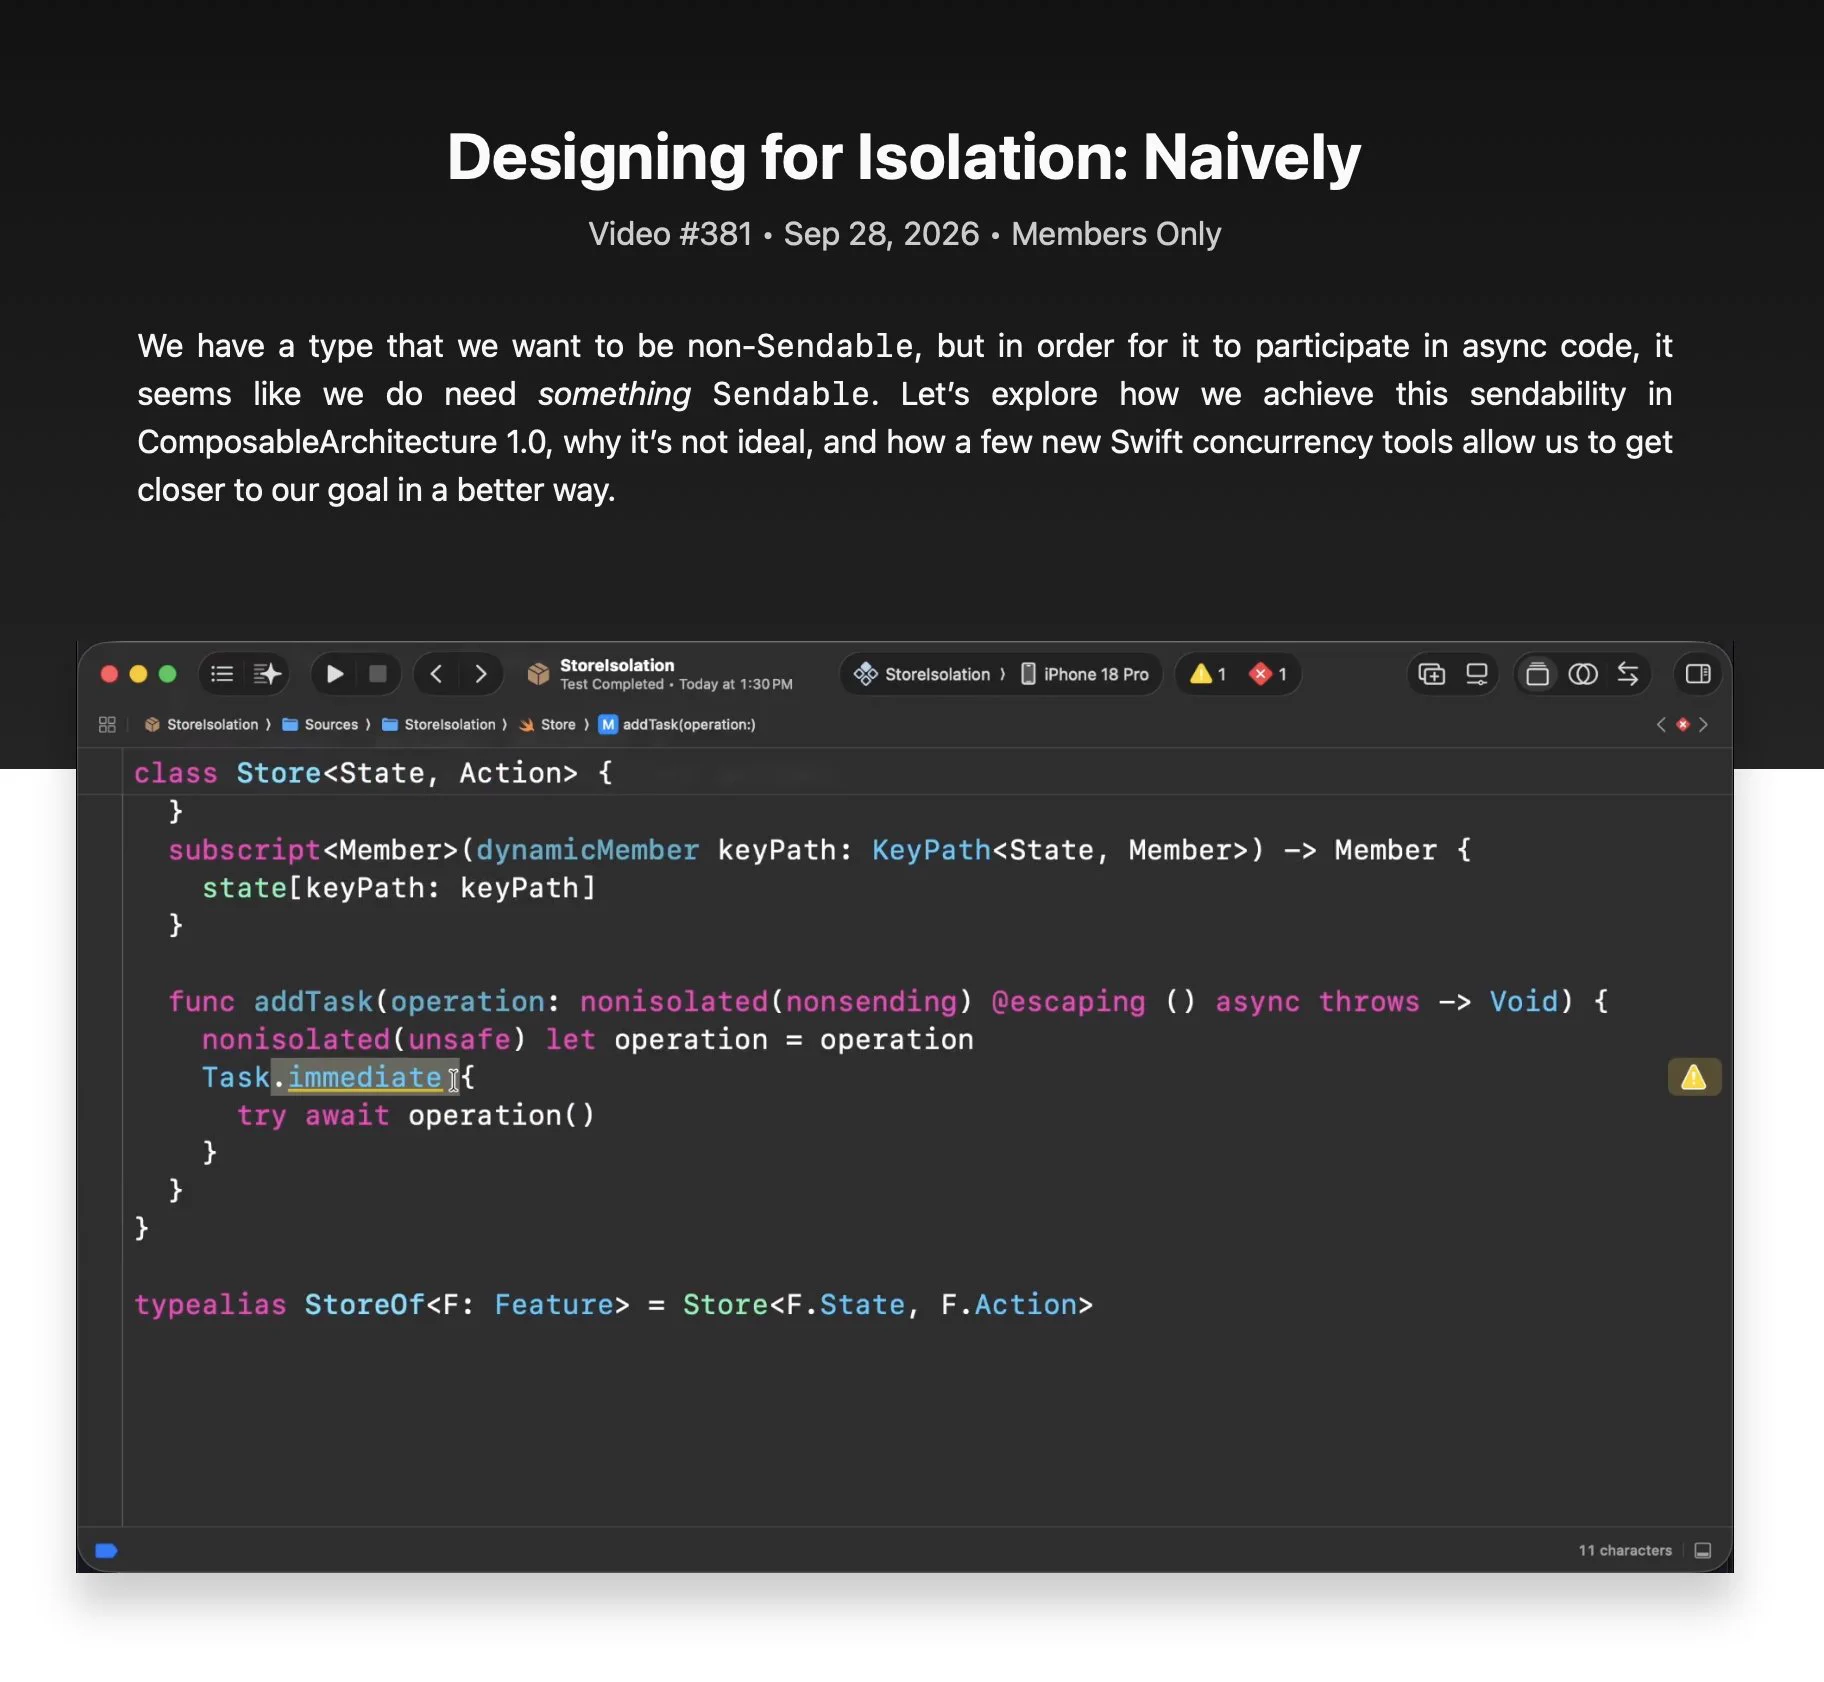Open the Store file breadcrumb
Screen dimensions: 1824x1682
click(x=547, y=724)
